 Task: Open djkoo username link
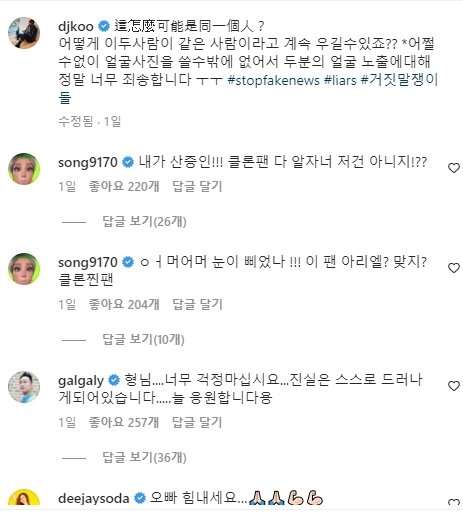point(76,26)
